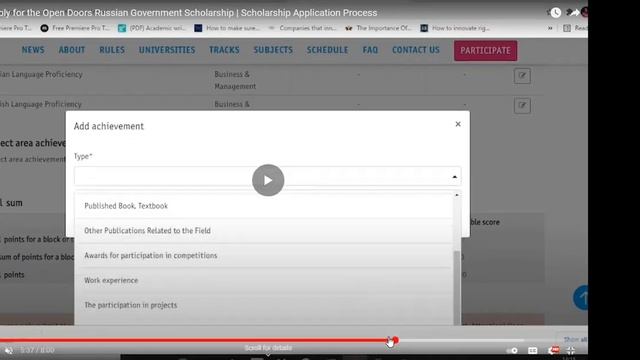
Task: Open the RULES page
Action: point(112,50)
